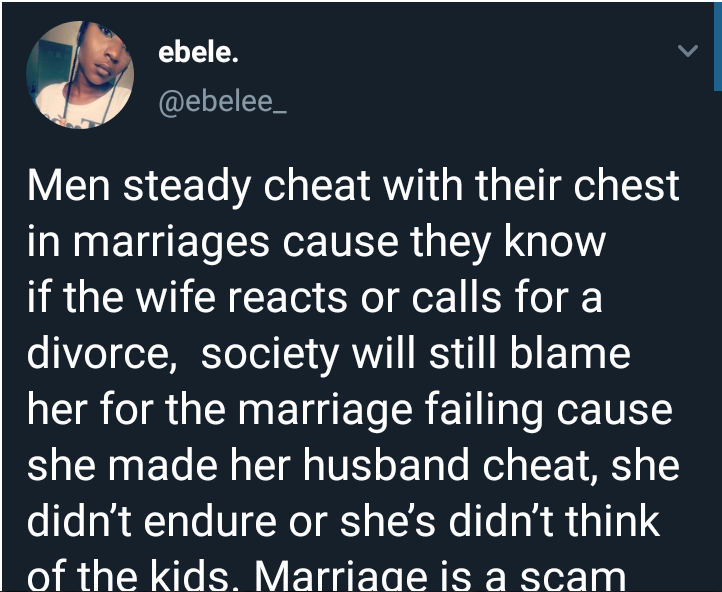The image size is (722, 592).
Task: Click the line 'in marriages cause they know'
Action: (316, 242)
